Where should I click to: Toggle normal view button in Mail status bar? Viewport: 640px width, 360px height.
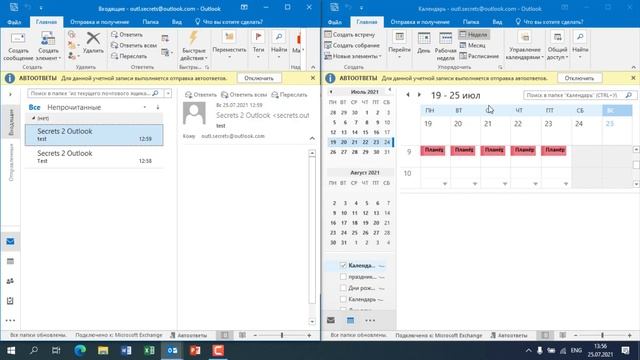pyautogui.click(x=225, y=335)
